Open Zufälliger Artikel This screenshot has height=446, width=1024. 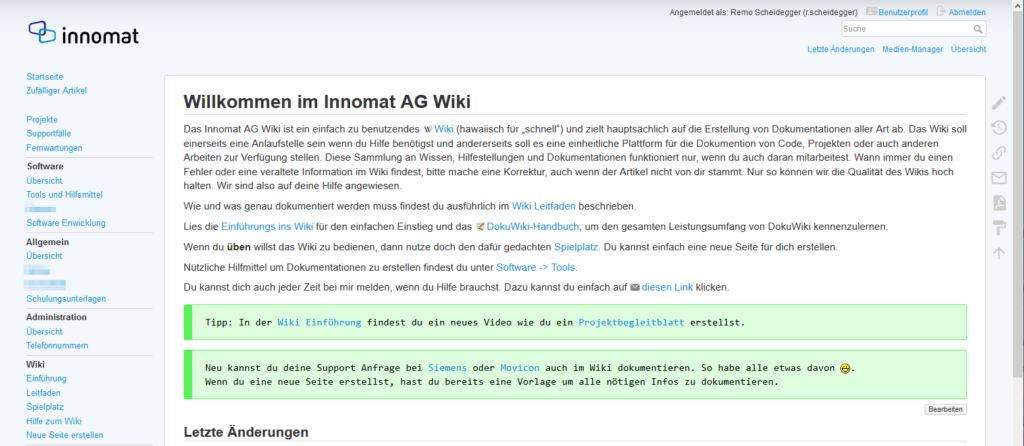click(x=56, y=91)
